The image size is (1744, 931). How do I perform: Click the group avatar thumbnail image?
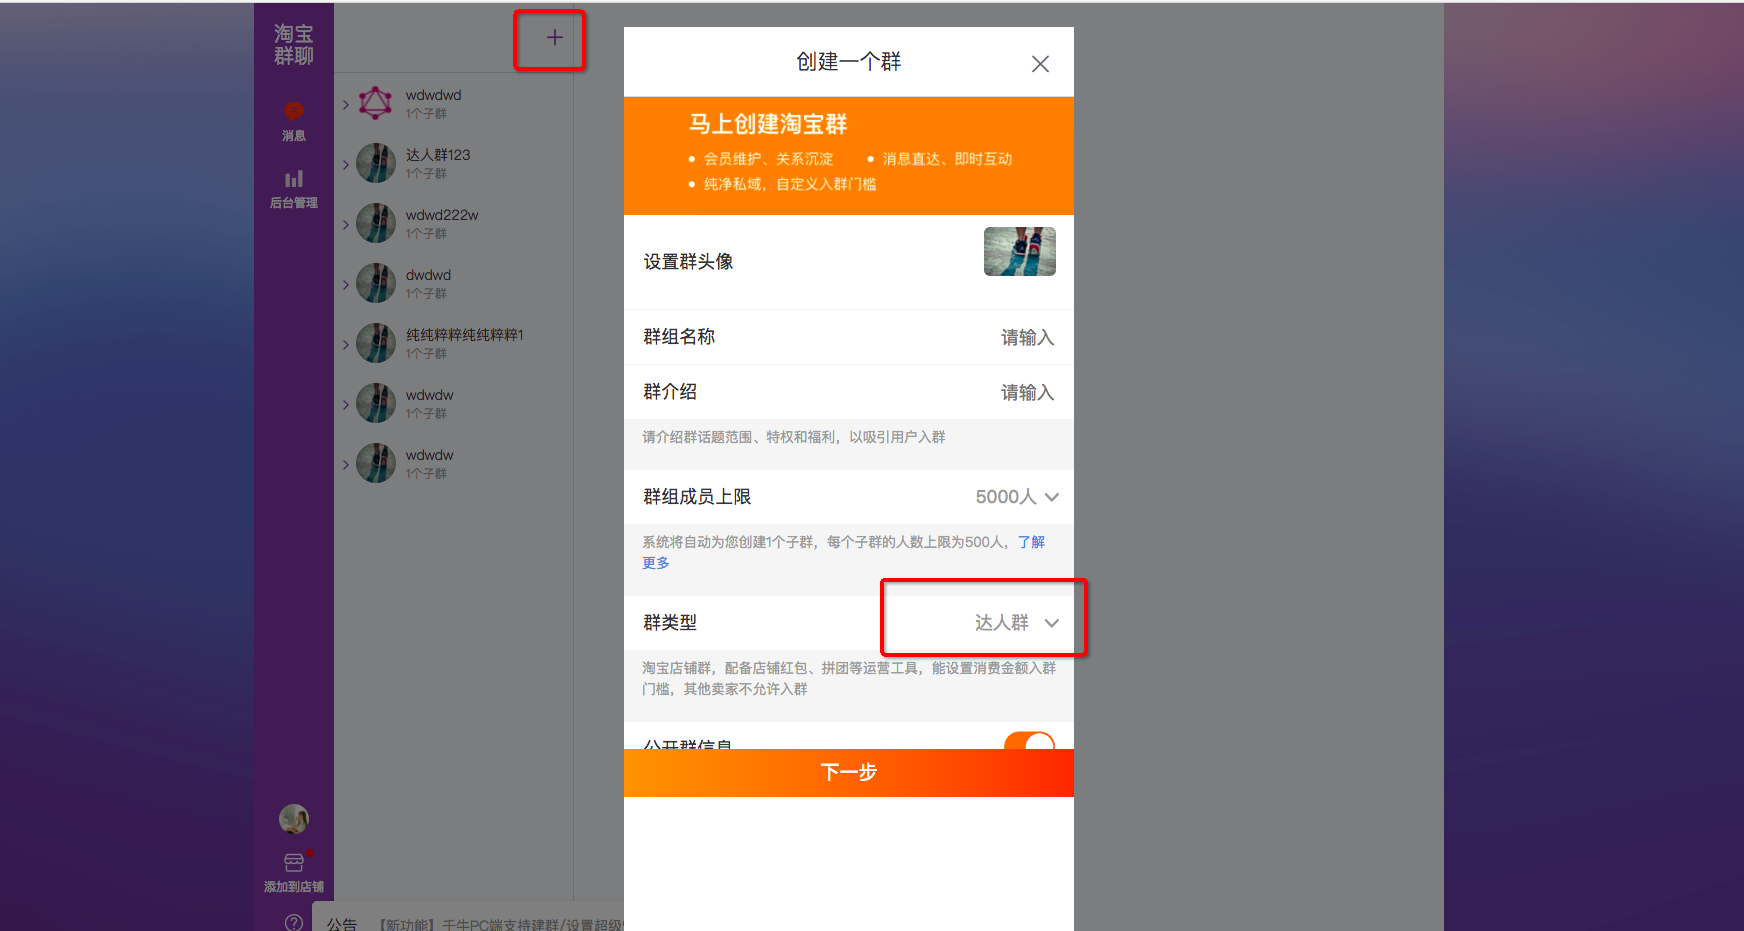tap(1020, 252)
